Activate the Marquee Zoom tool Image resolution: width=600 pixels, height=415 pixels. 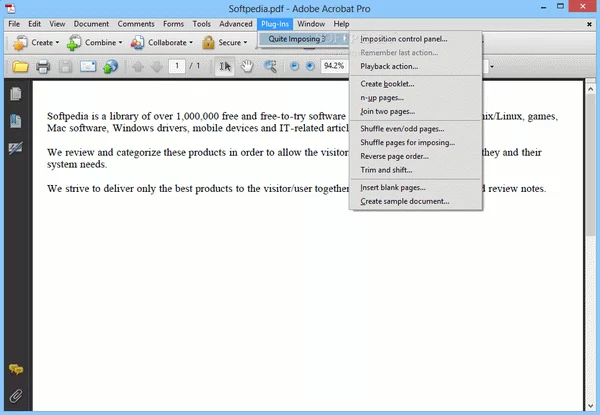click(271, 67)
